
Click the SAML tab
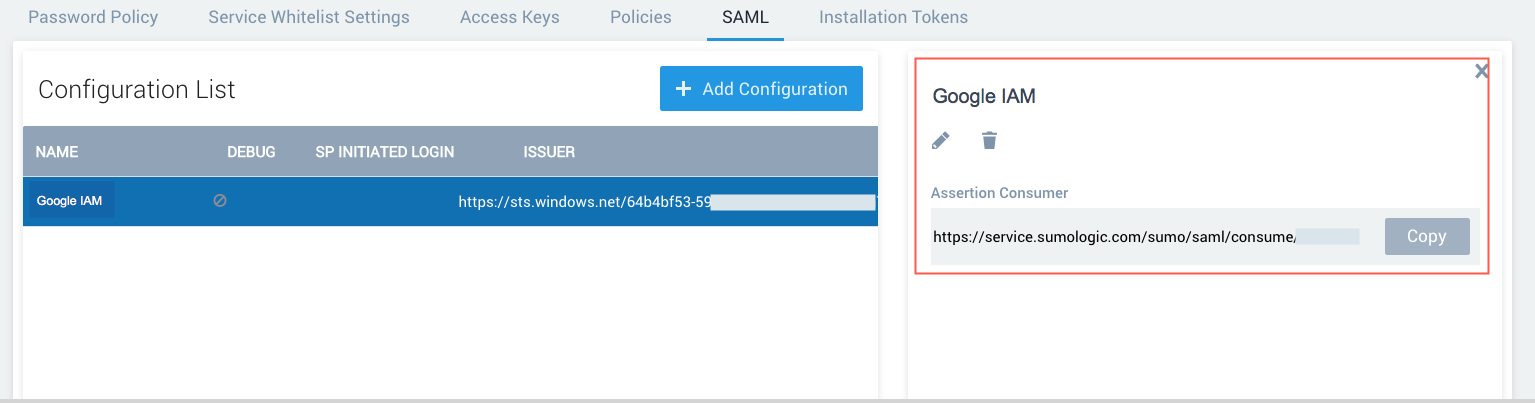[745, 17]
